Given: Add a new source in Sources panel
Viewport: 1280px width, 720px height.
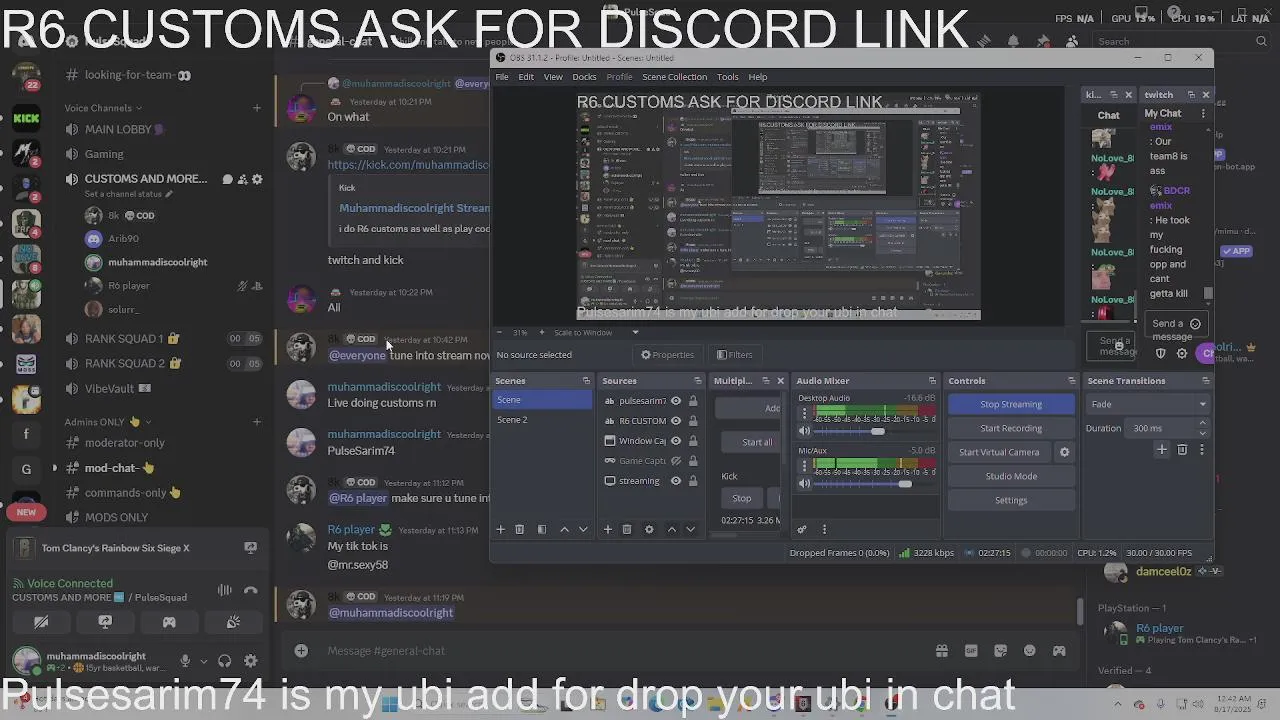Looking at the screenshot, I should (607, 529).
